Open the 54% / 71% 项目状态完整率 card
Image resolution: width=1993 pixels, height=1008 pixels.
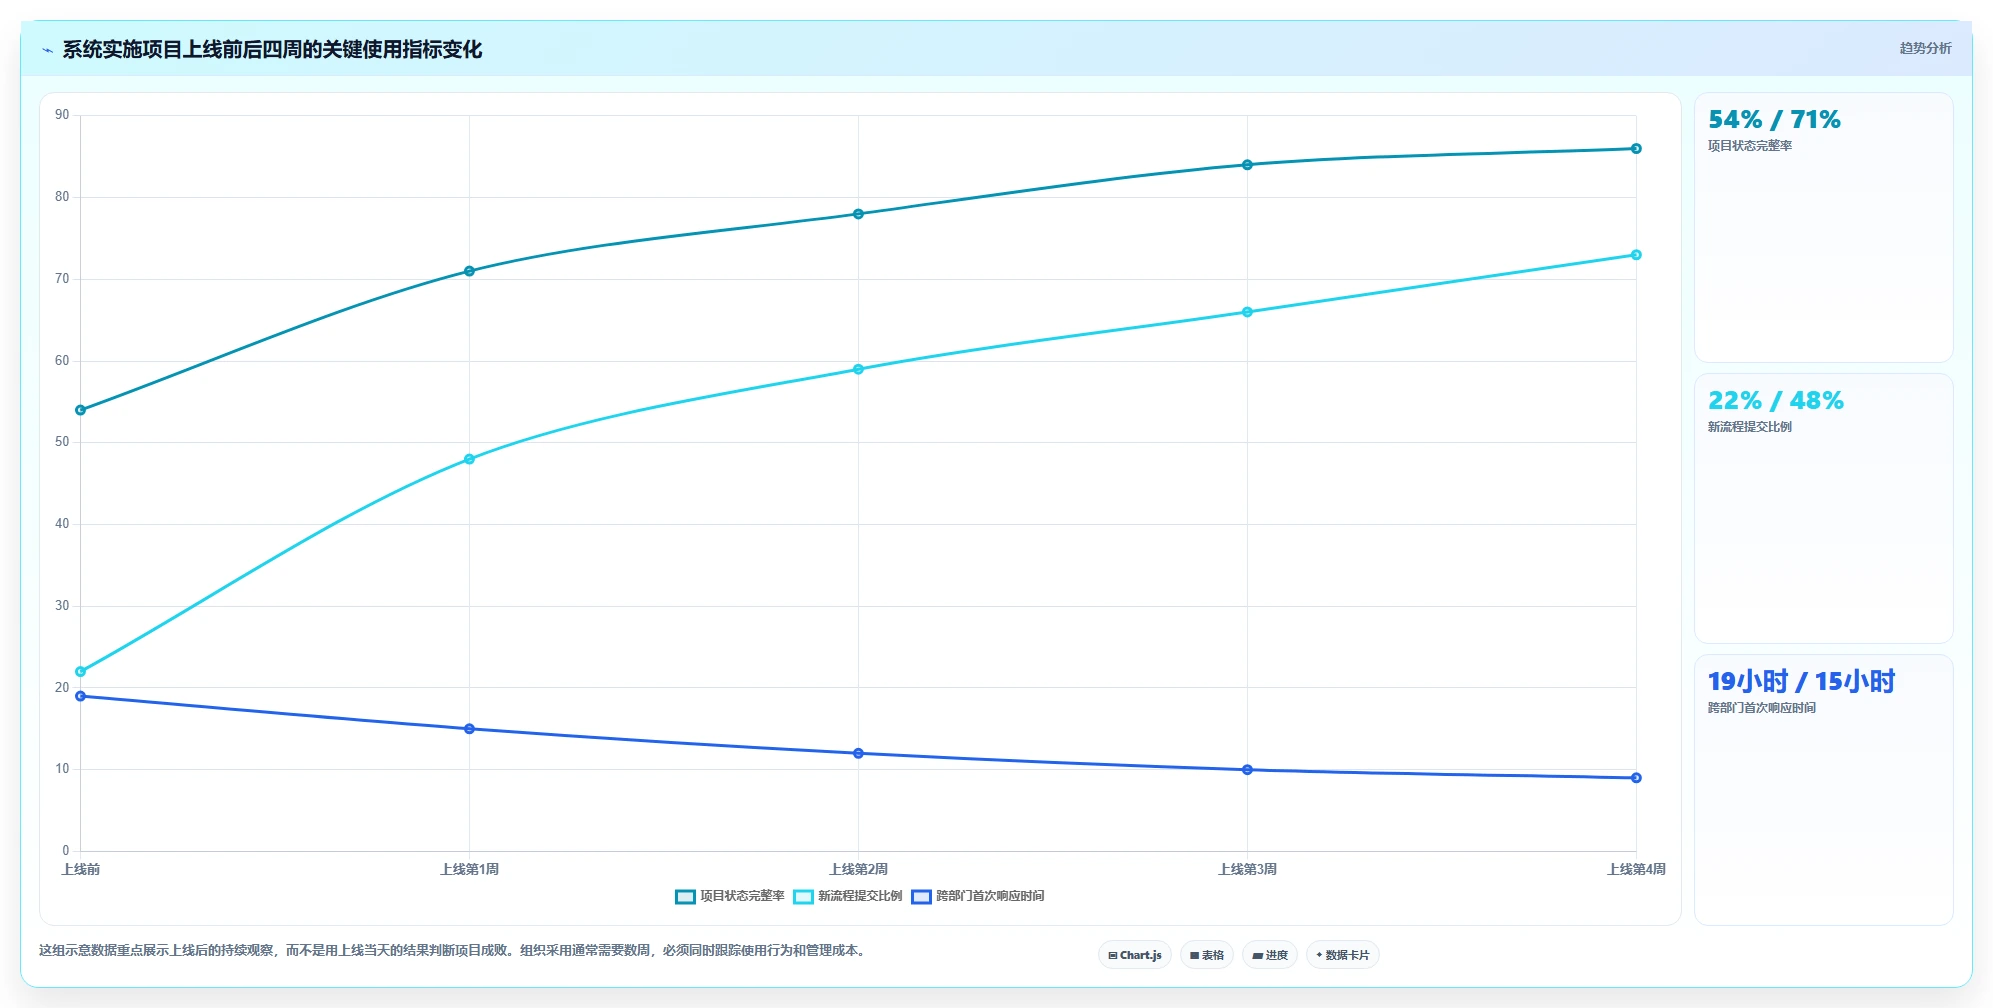click(1823, 228)
